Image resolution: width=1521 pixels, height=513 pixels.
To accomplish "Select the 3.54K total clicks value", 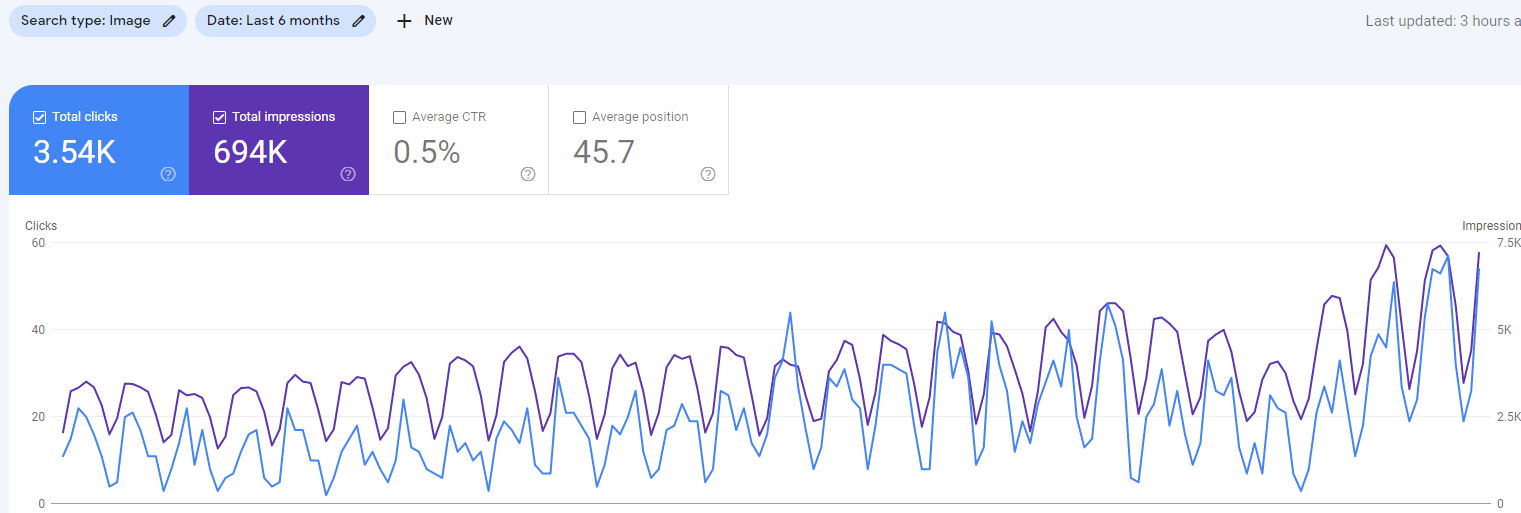I will 74,152.
